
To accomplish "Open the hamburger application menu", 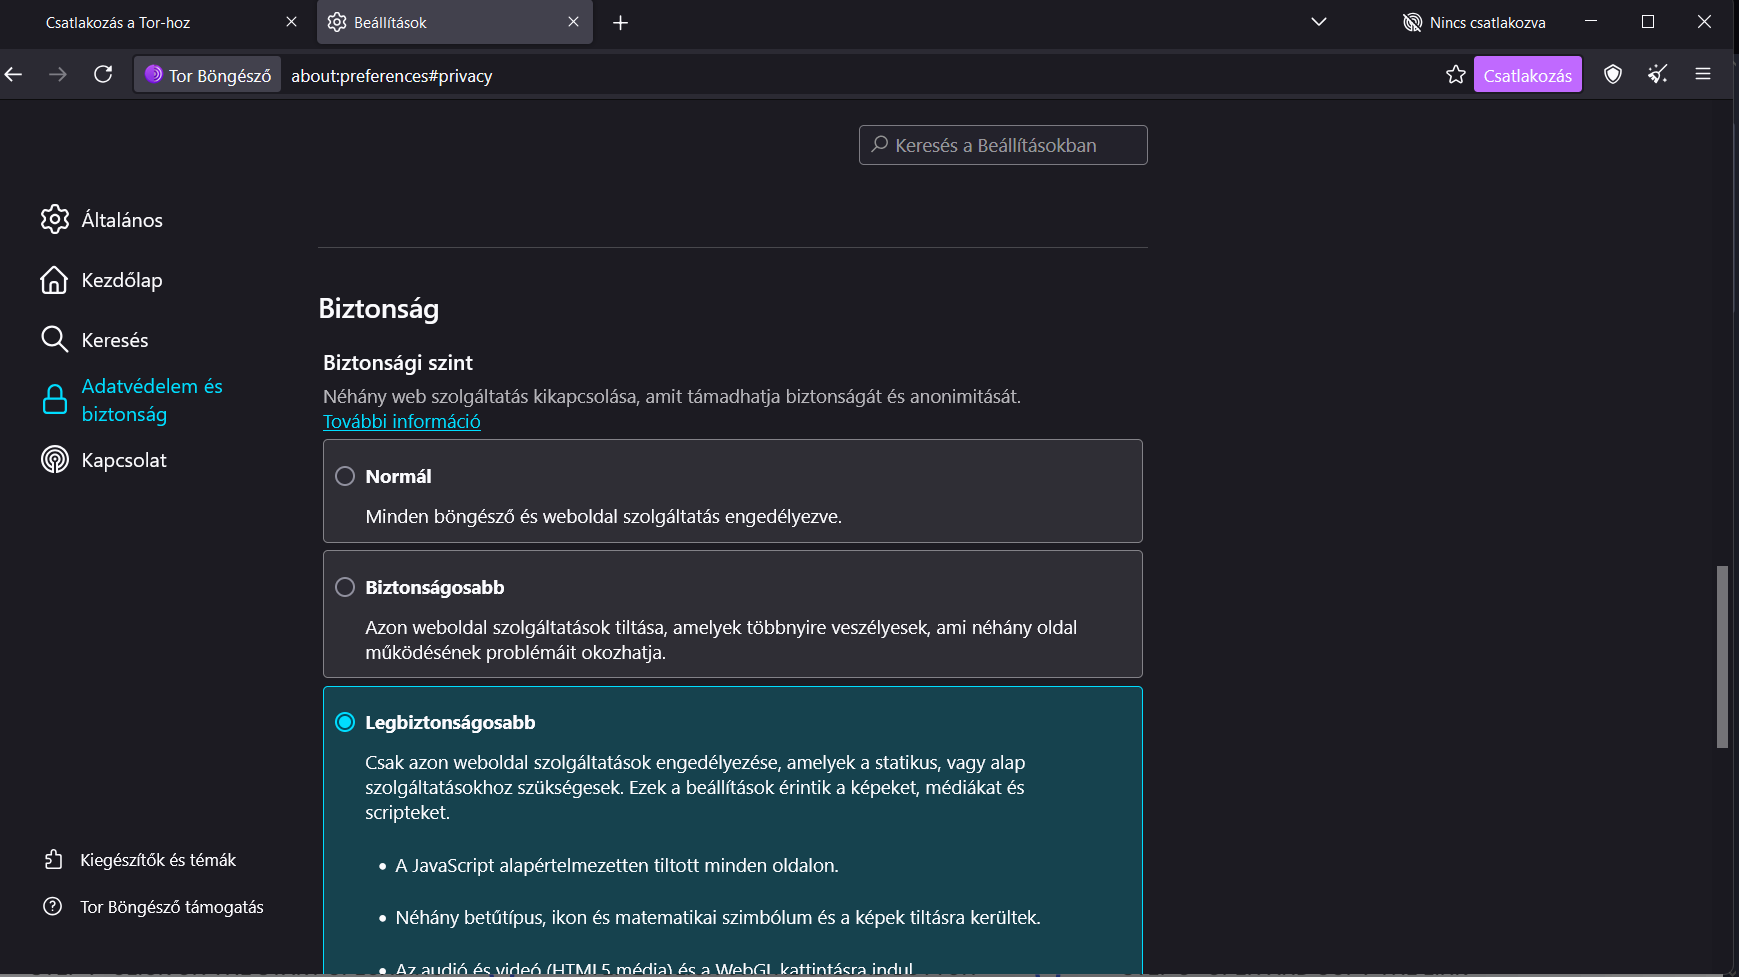I will (1702, 74).
